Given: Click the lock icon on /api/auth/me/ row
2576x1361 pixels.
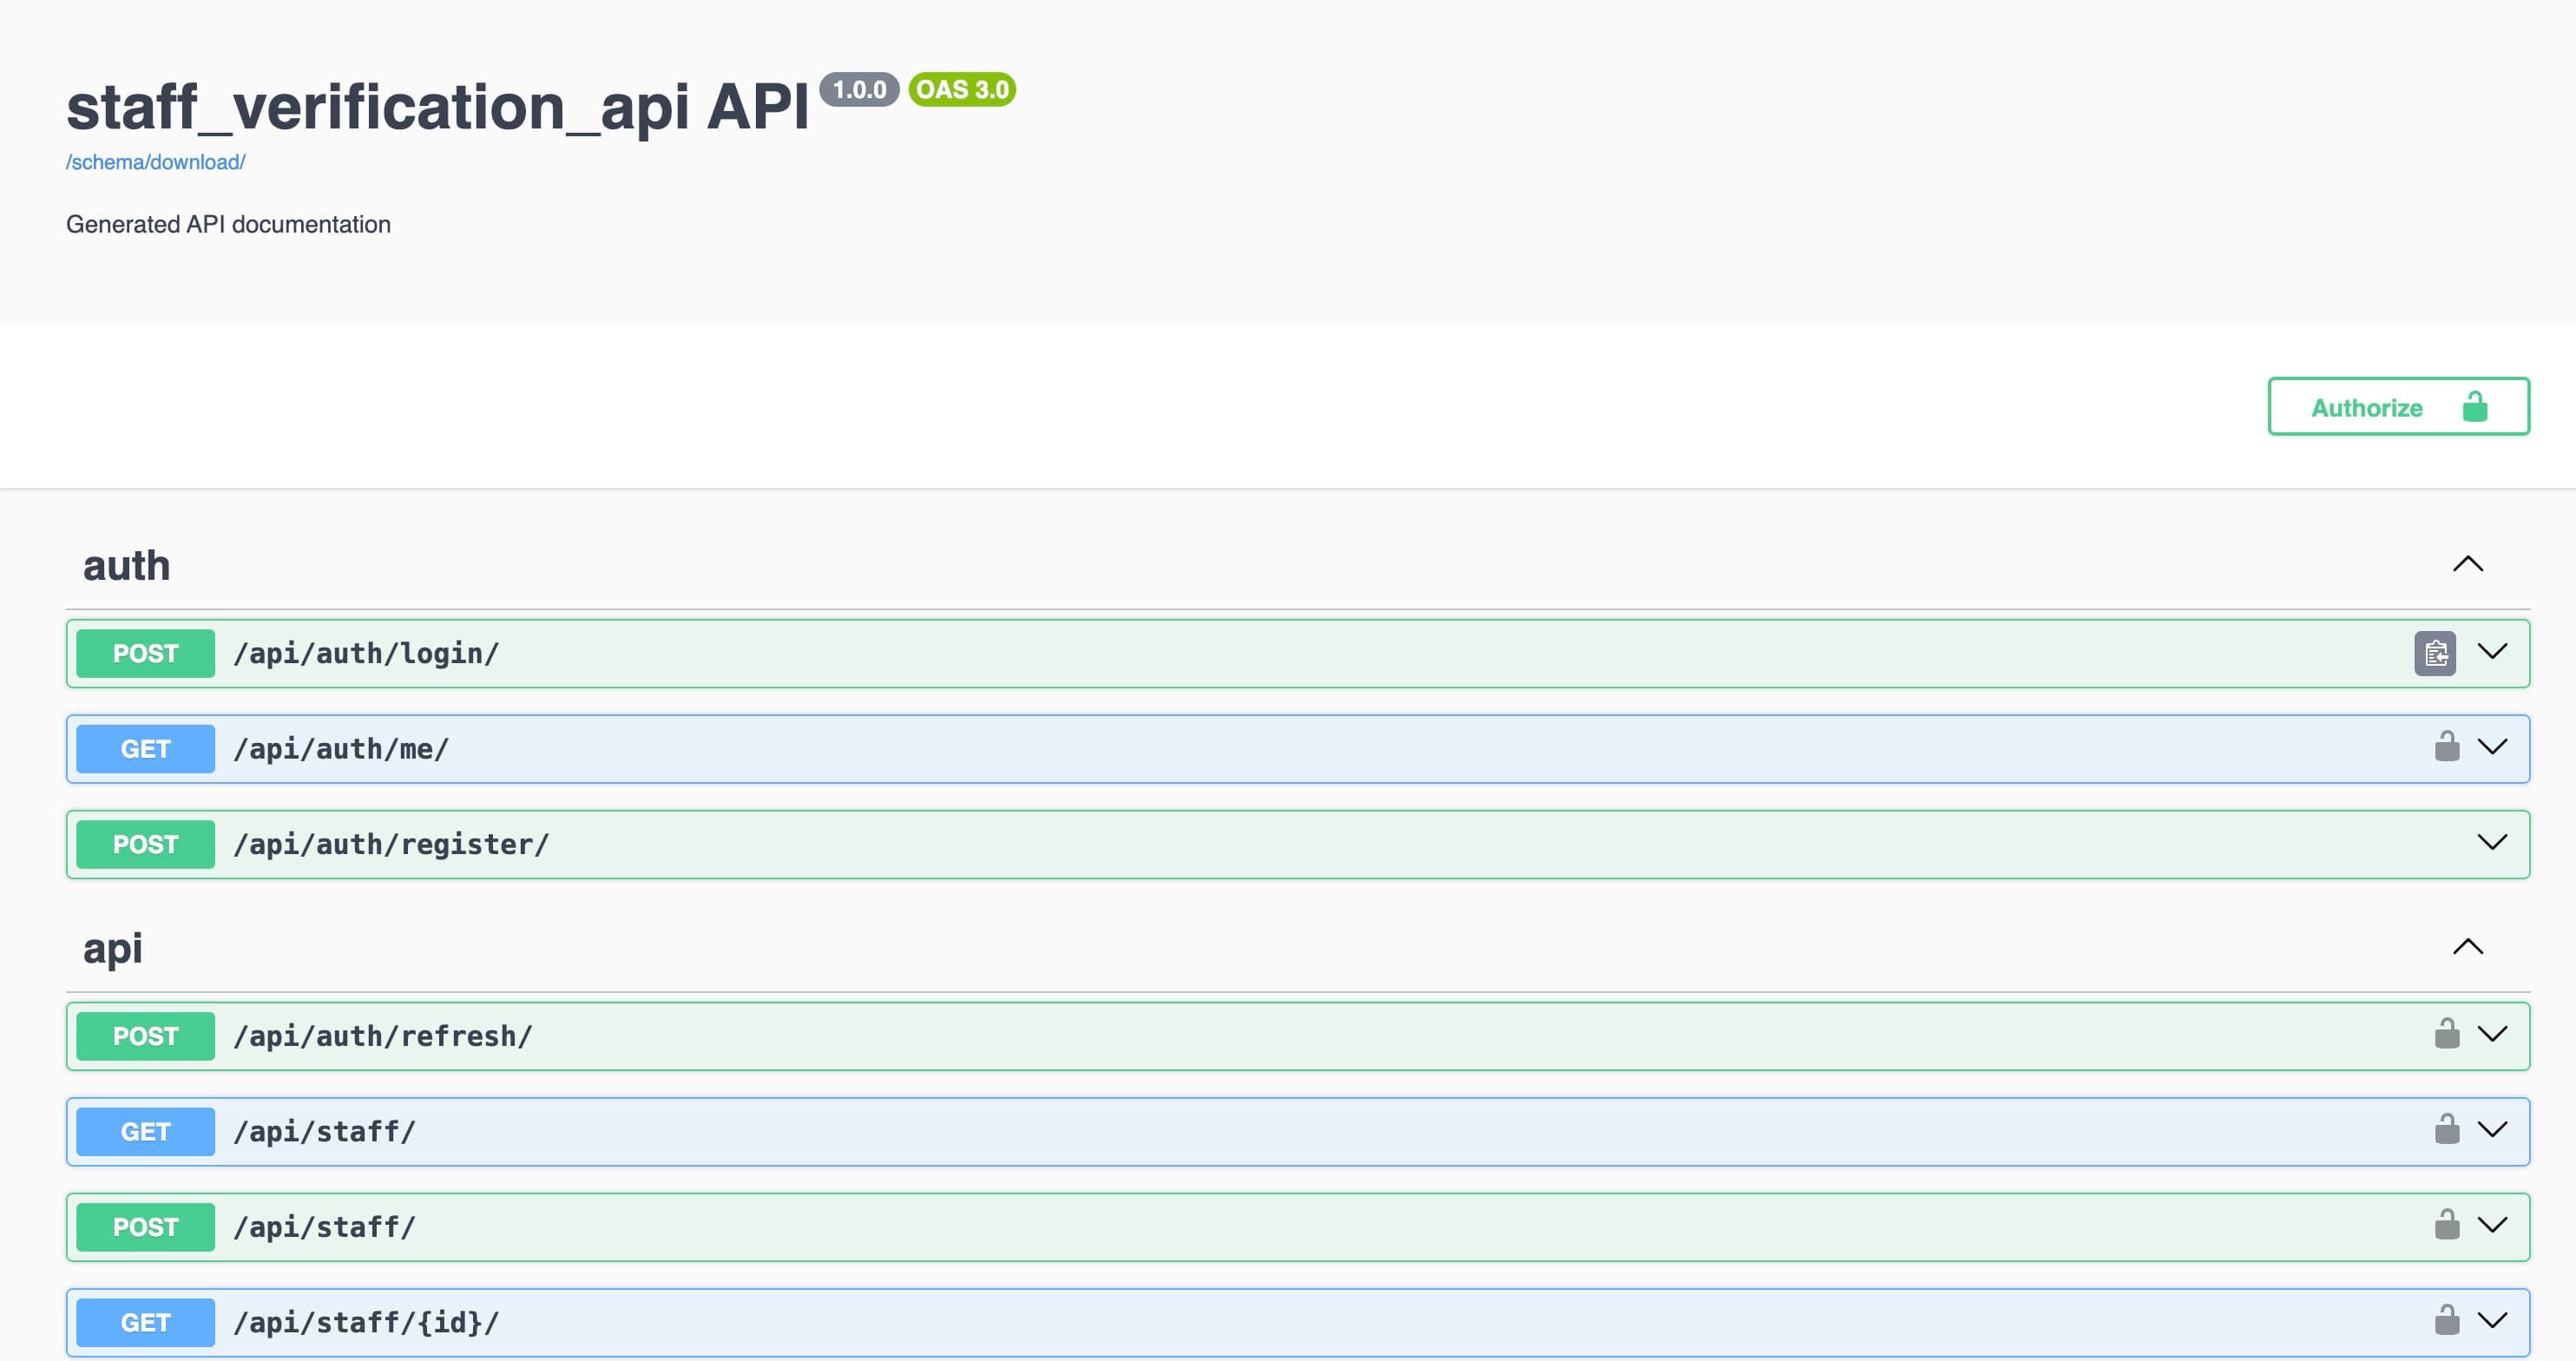Looking at the screenshot, I should pyautogui.click(x=2446, y=747).
